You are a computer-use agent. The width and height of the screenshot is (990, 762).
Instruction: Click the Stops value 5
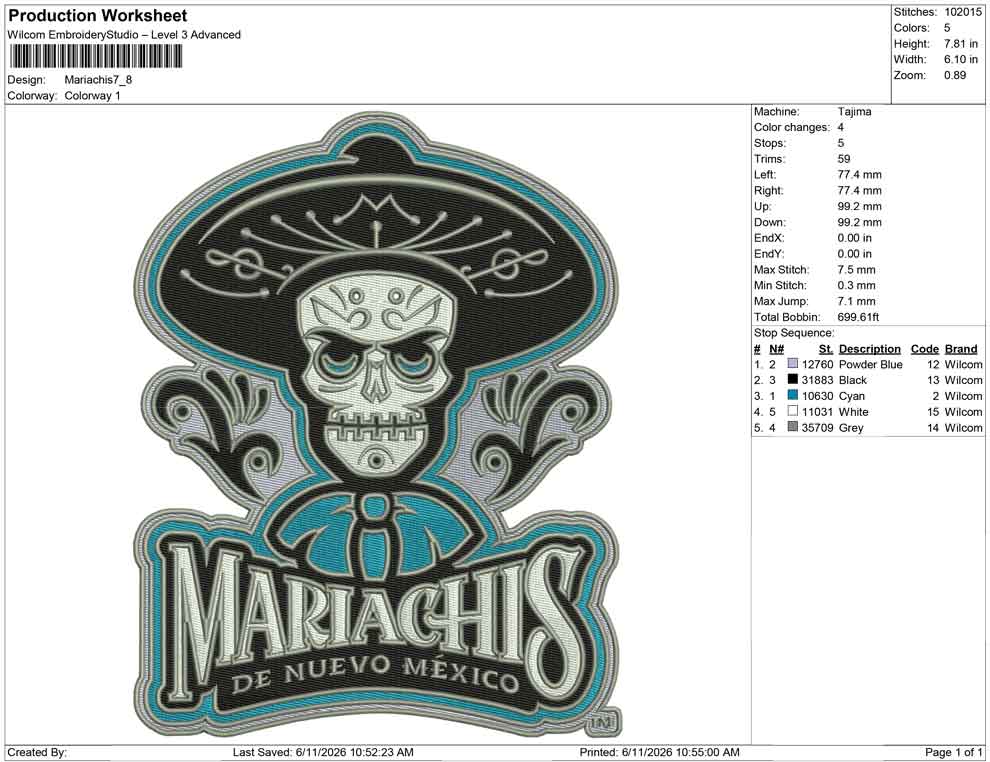[x=841, y=143]
